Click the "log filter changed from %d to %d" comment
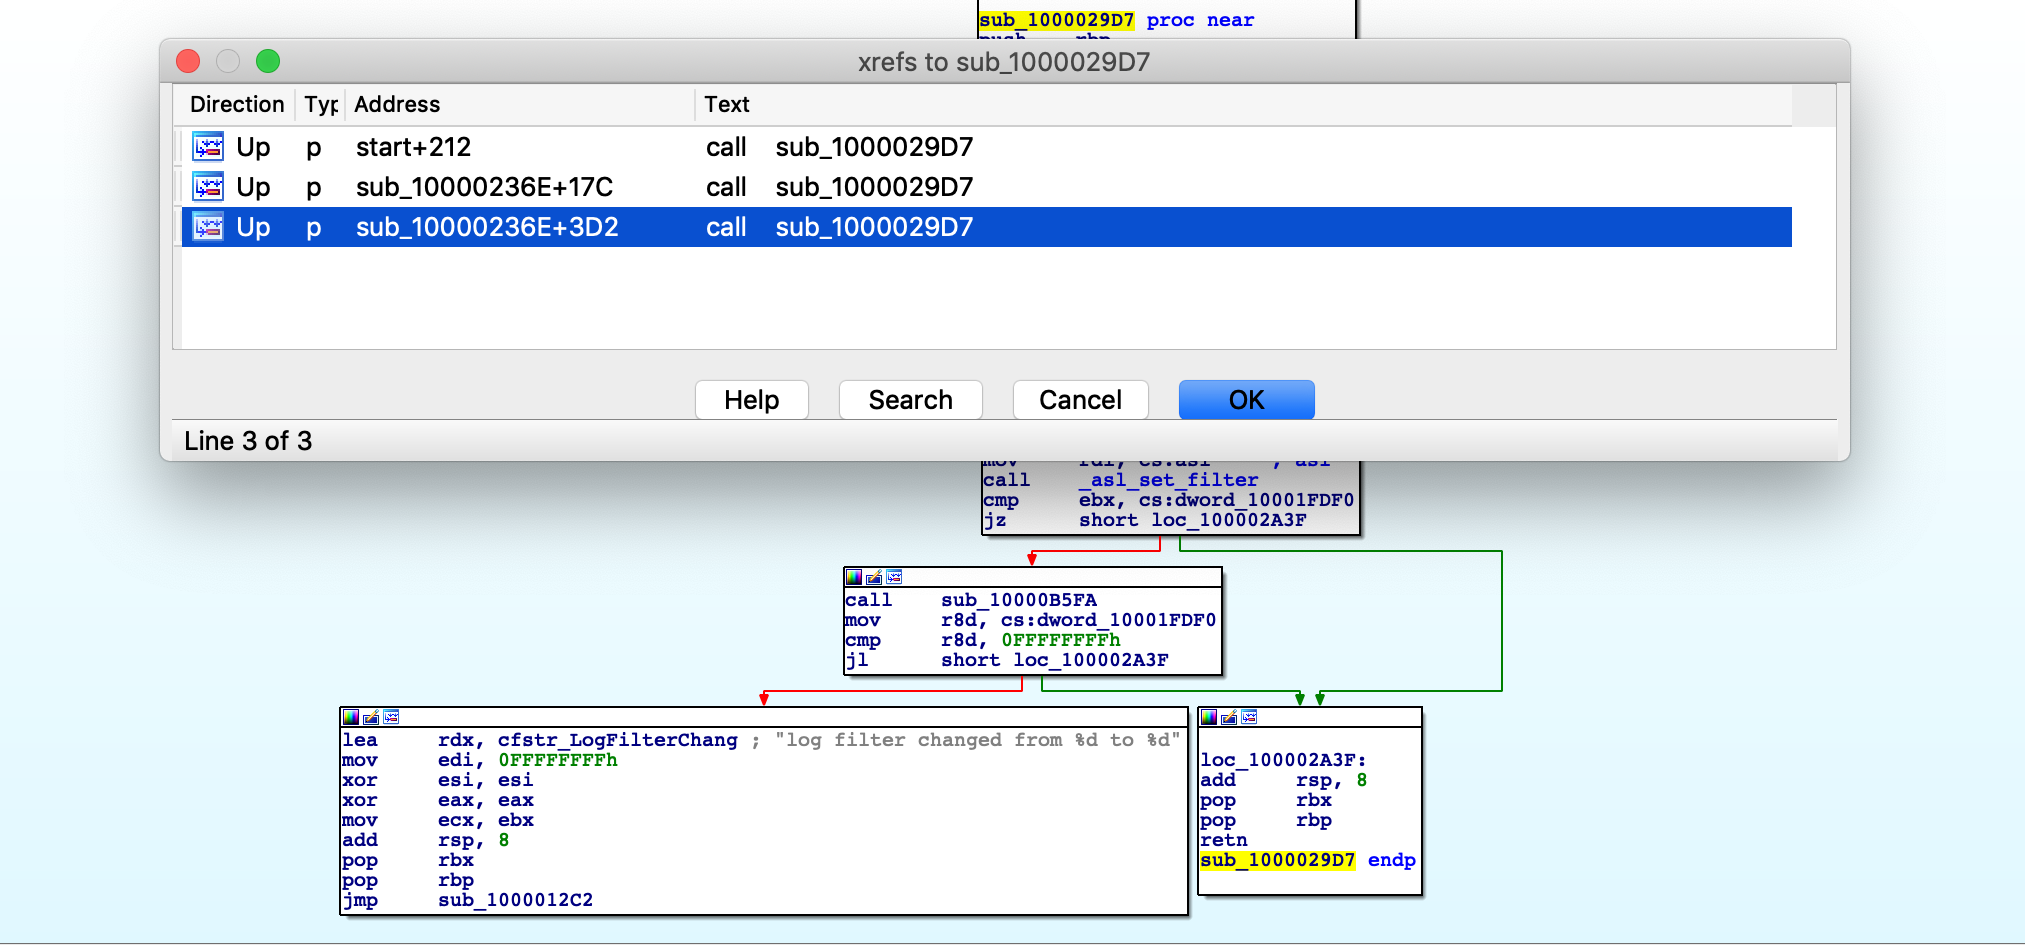The image size is (2025, 945). (x=978, y=740)
